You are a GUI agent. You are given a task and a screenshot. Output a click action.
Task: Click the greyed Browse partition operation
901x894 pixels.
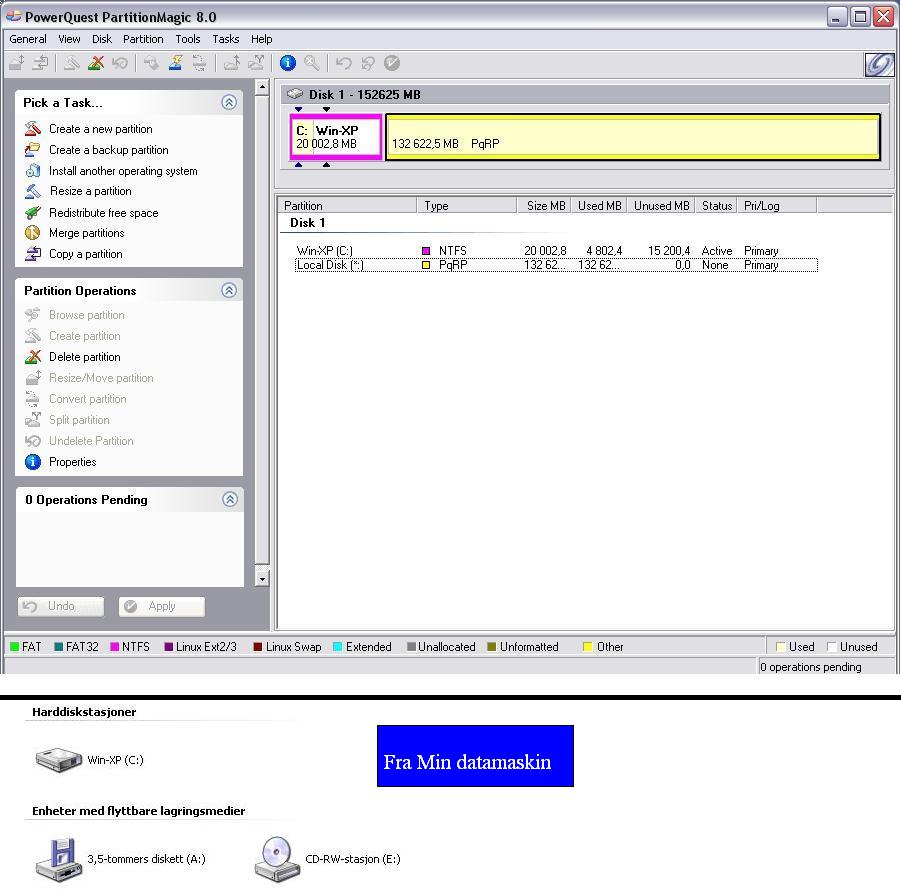click(87, 315)
